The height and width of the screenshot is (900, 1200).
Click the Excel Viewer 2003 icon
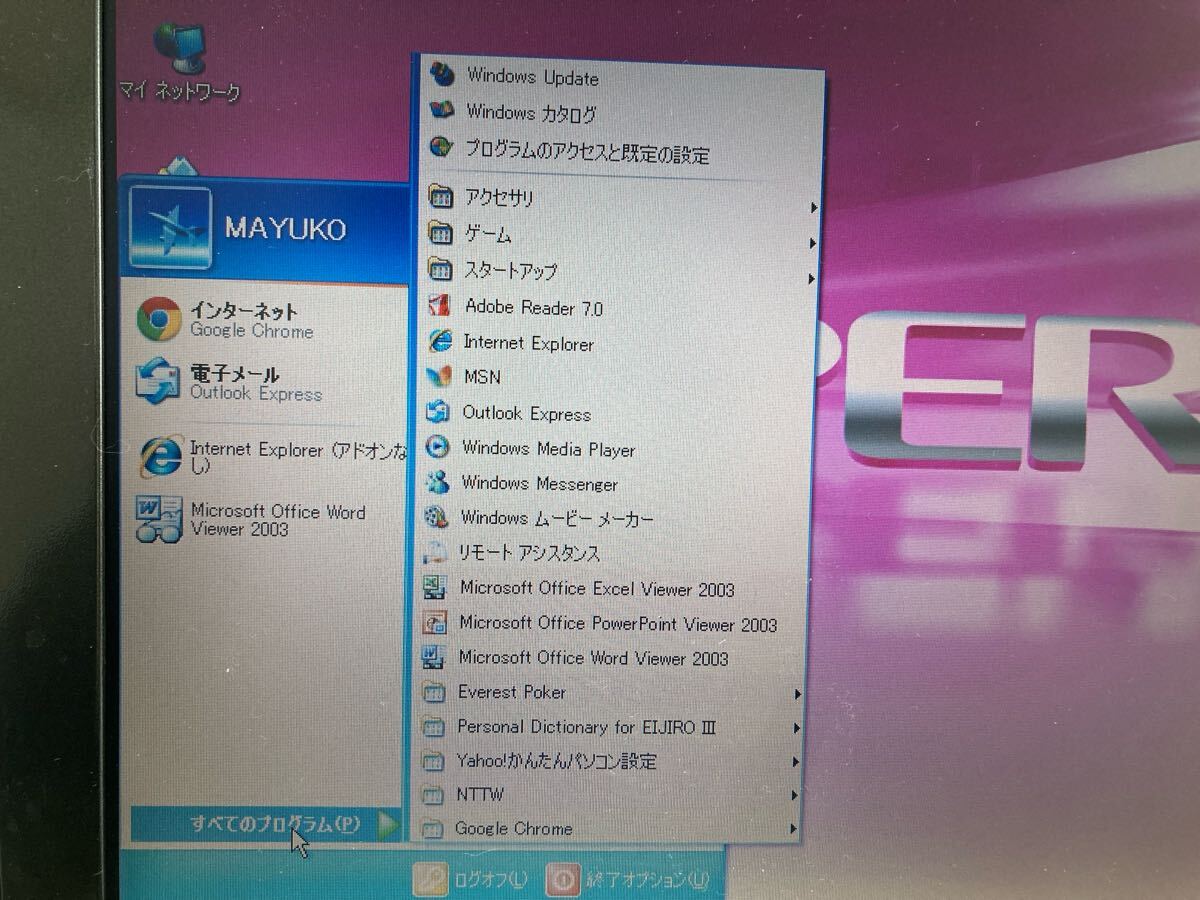click(x=435, y=588)
